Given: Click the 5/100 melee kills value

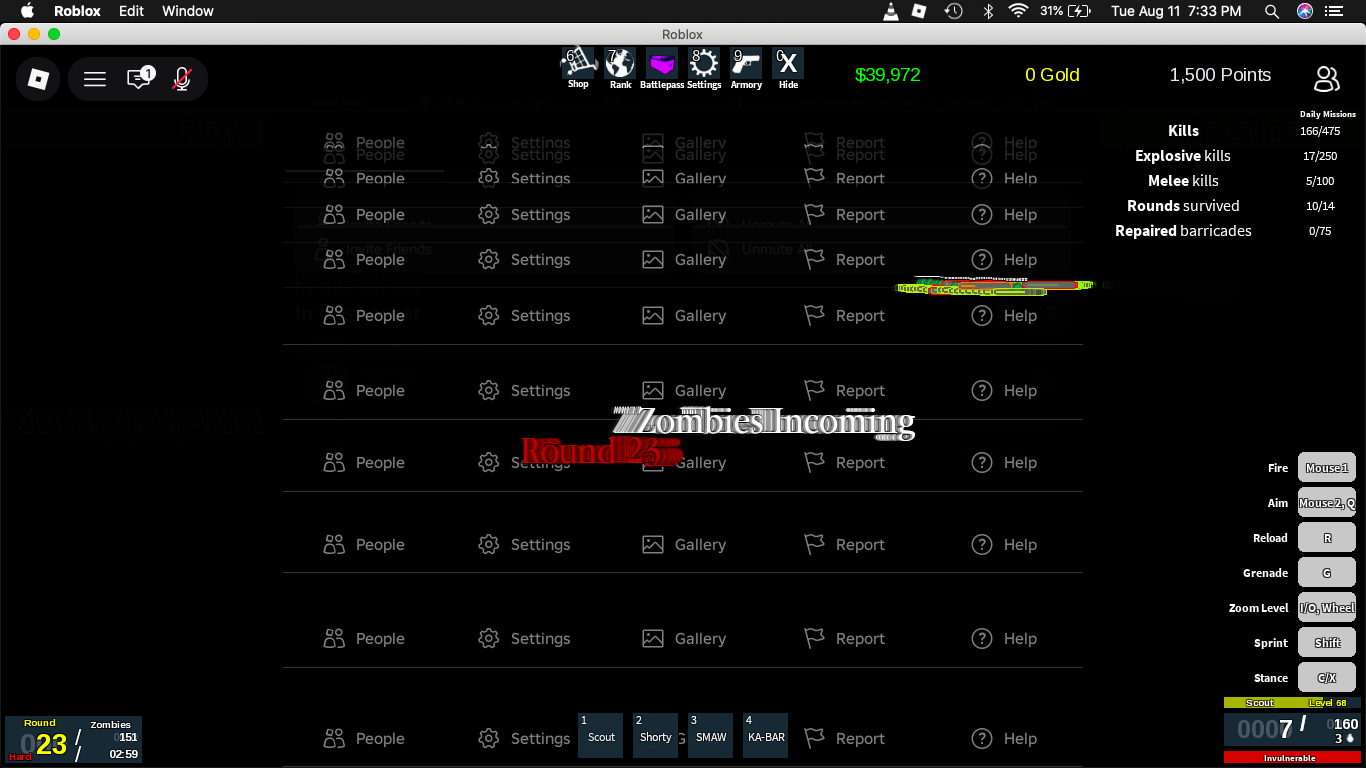Looking at the screenshot, I should point(1320,181).
